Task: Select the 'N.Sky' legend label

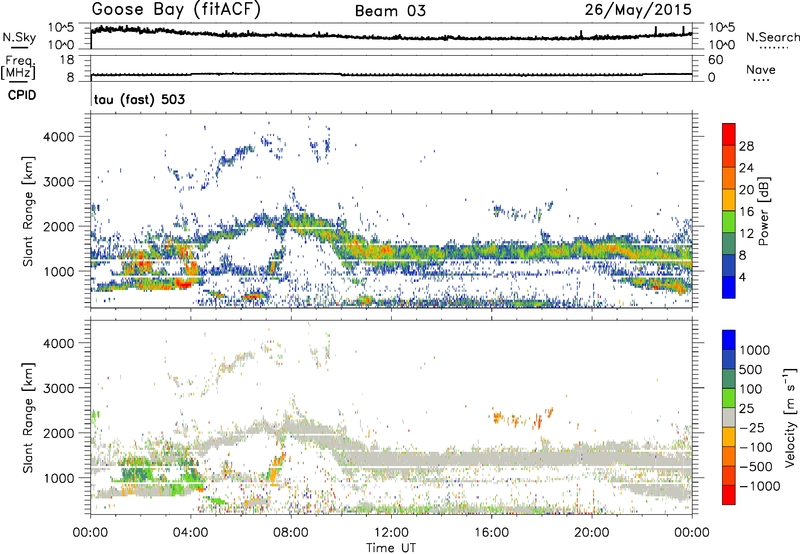Action: coord(19,37)
